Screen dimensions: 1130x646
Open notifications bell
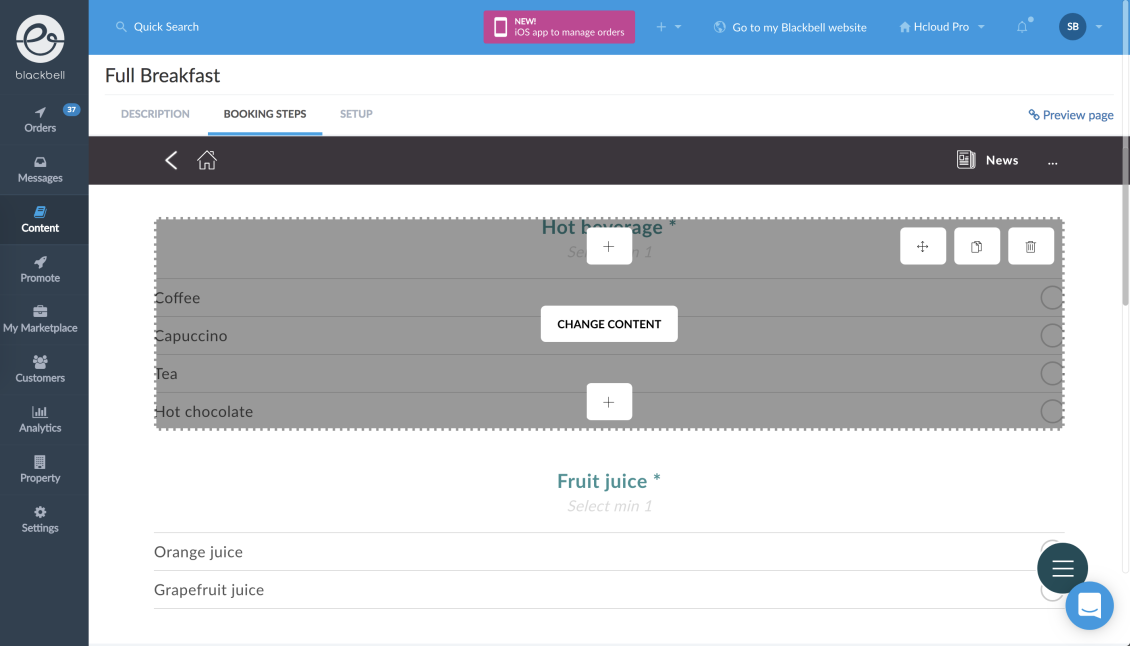(1022, 27)
